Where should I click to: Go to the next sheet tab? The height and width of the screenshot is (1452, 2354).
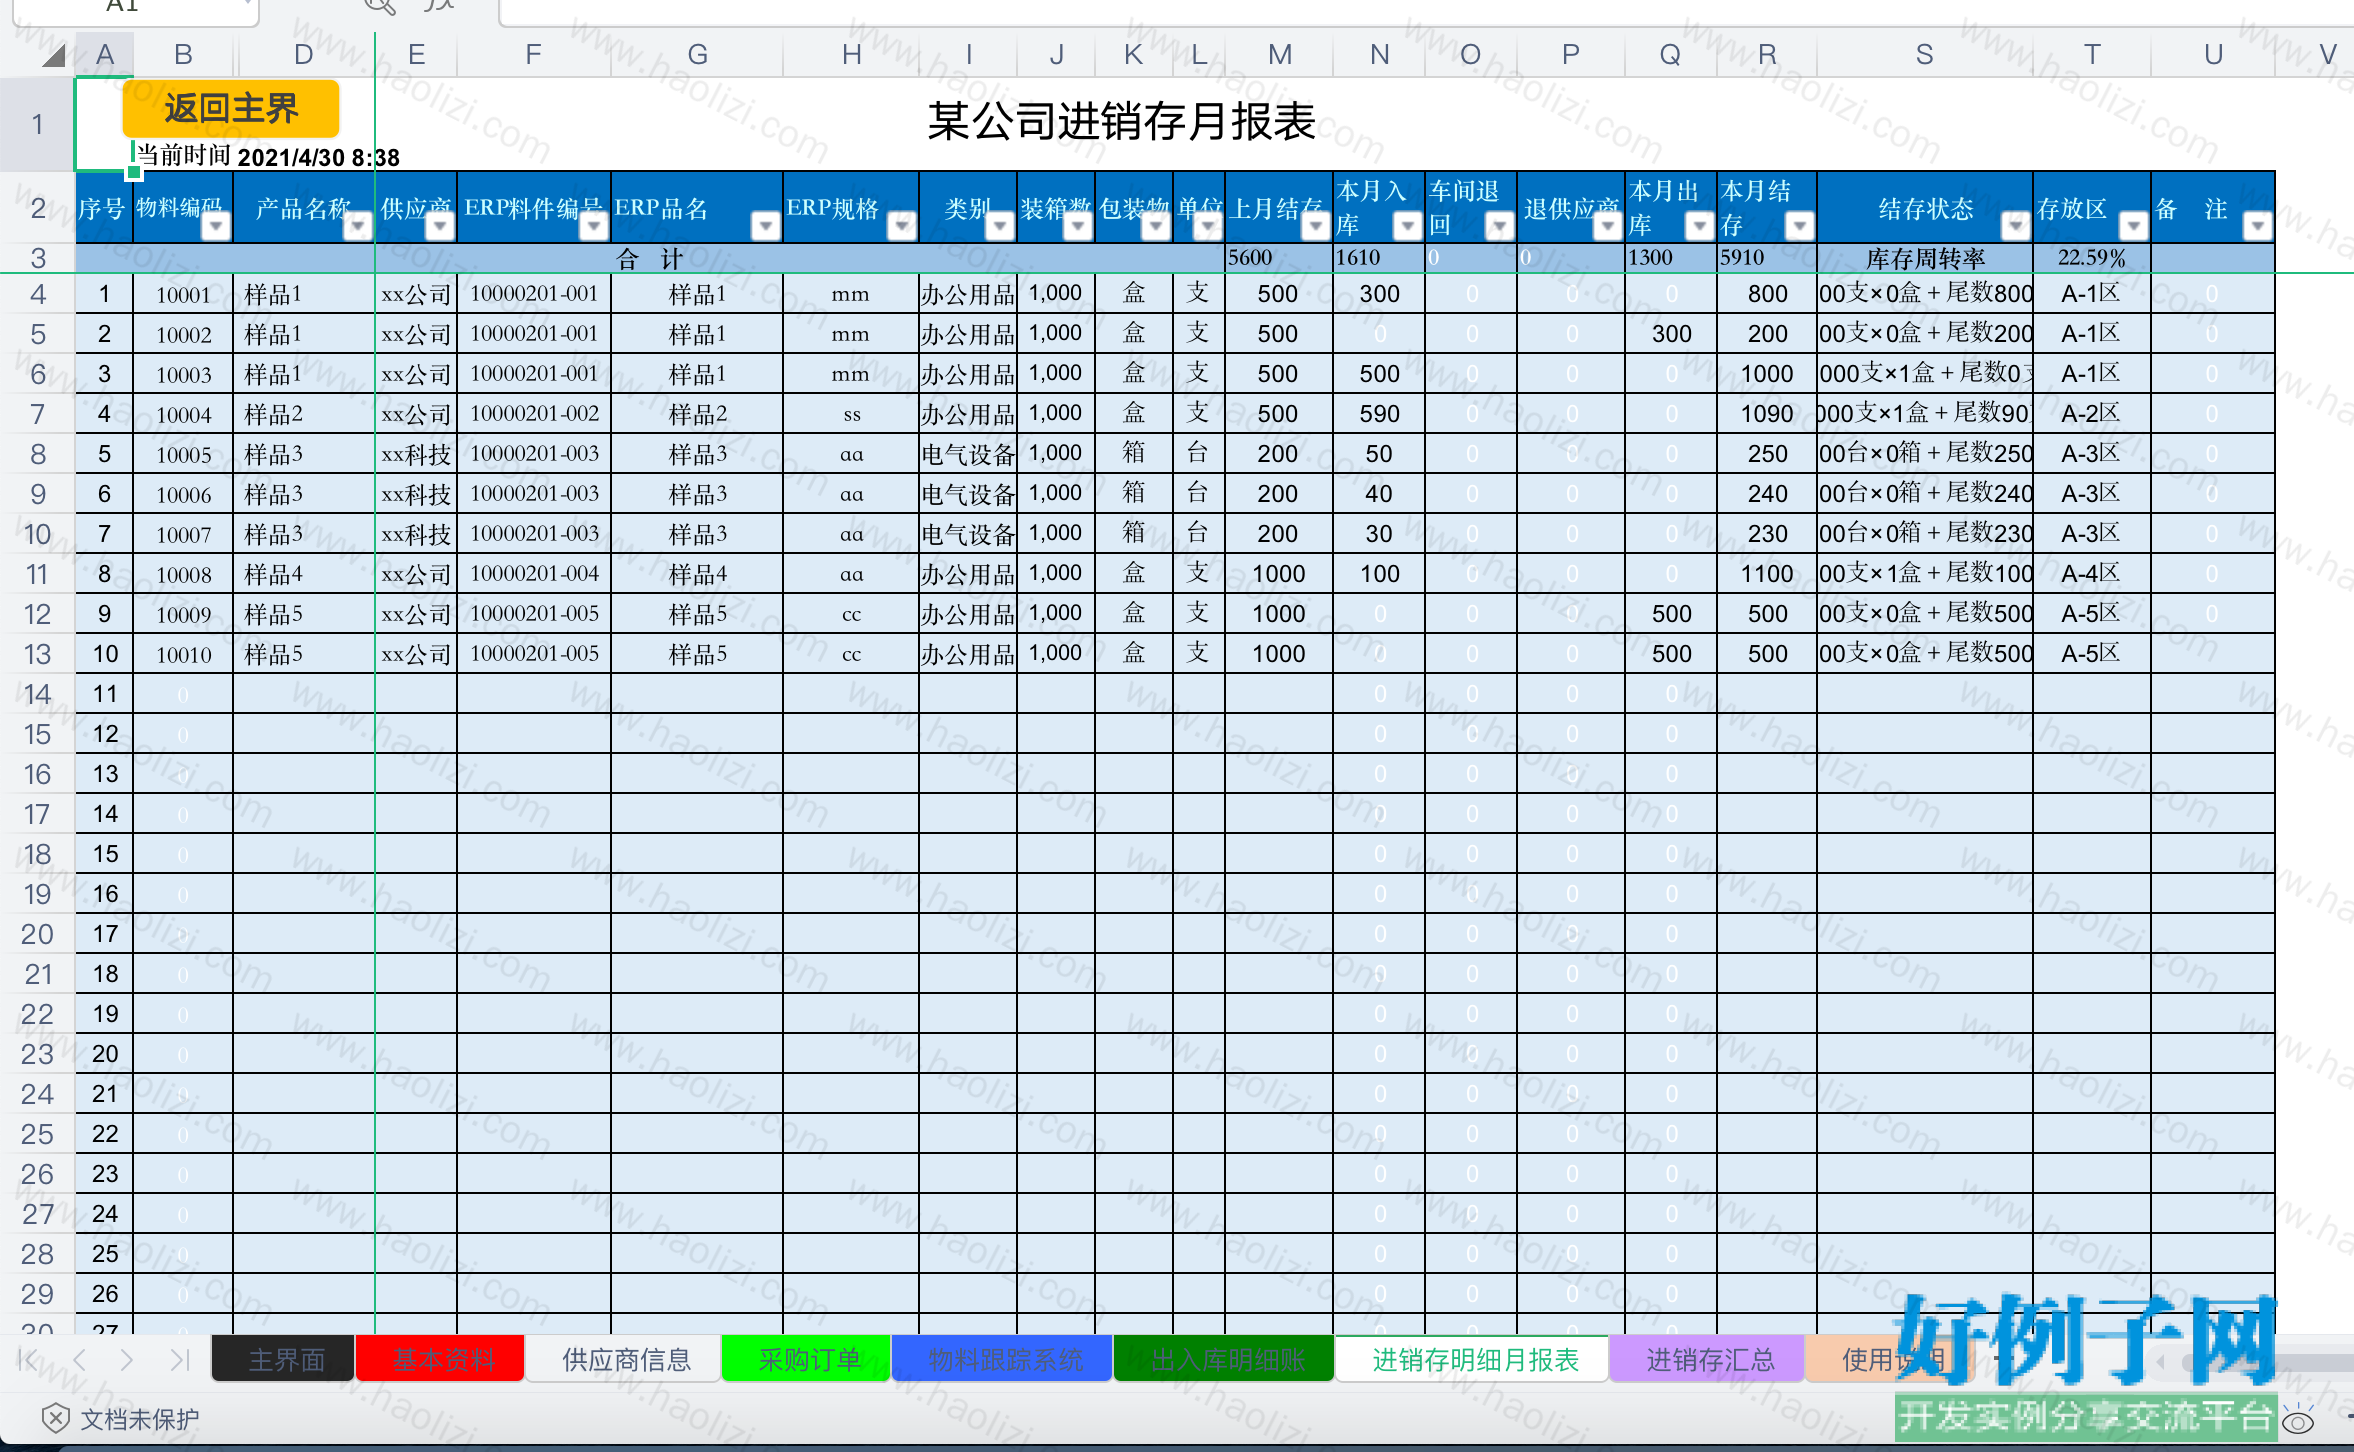pyautogui.click(x=127, y=1359)
